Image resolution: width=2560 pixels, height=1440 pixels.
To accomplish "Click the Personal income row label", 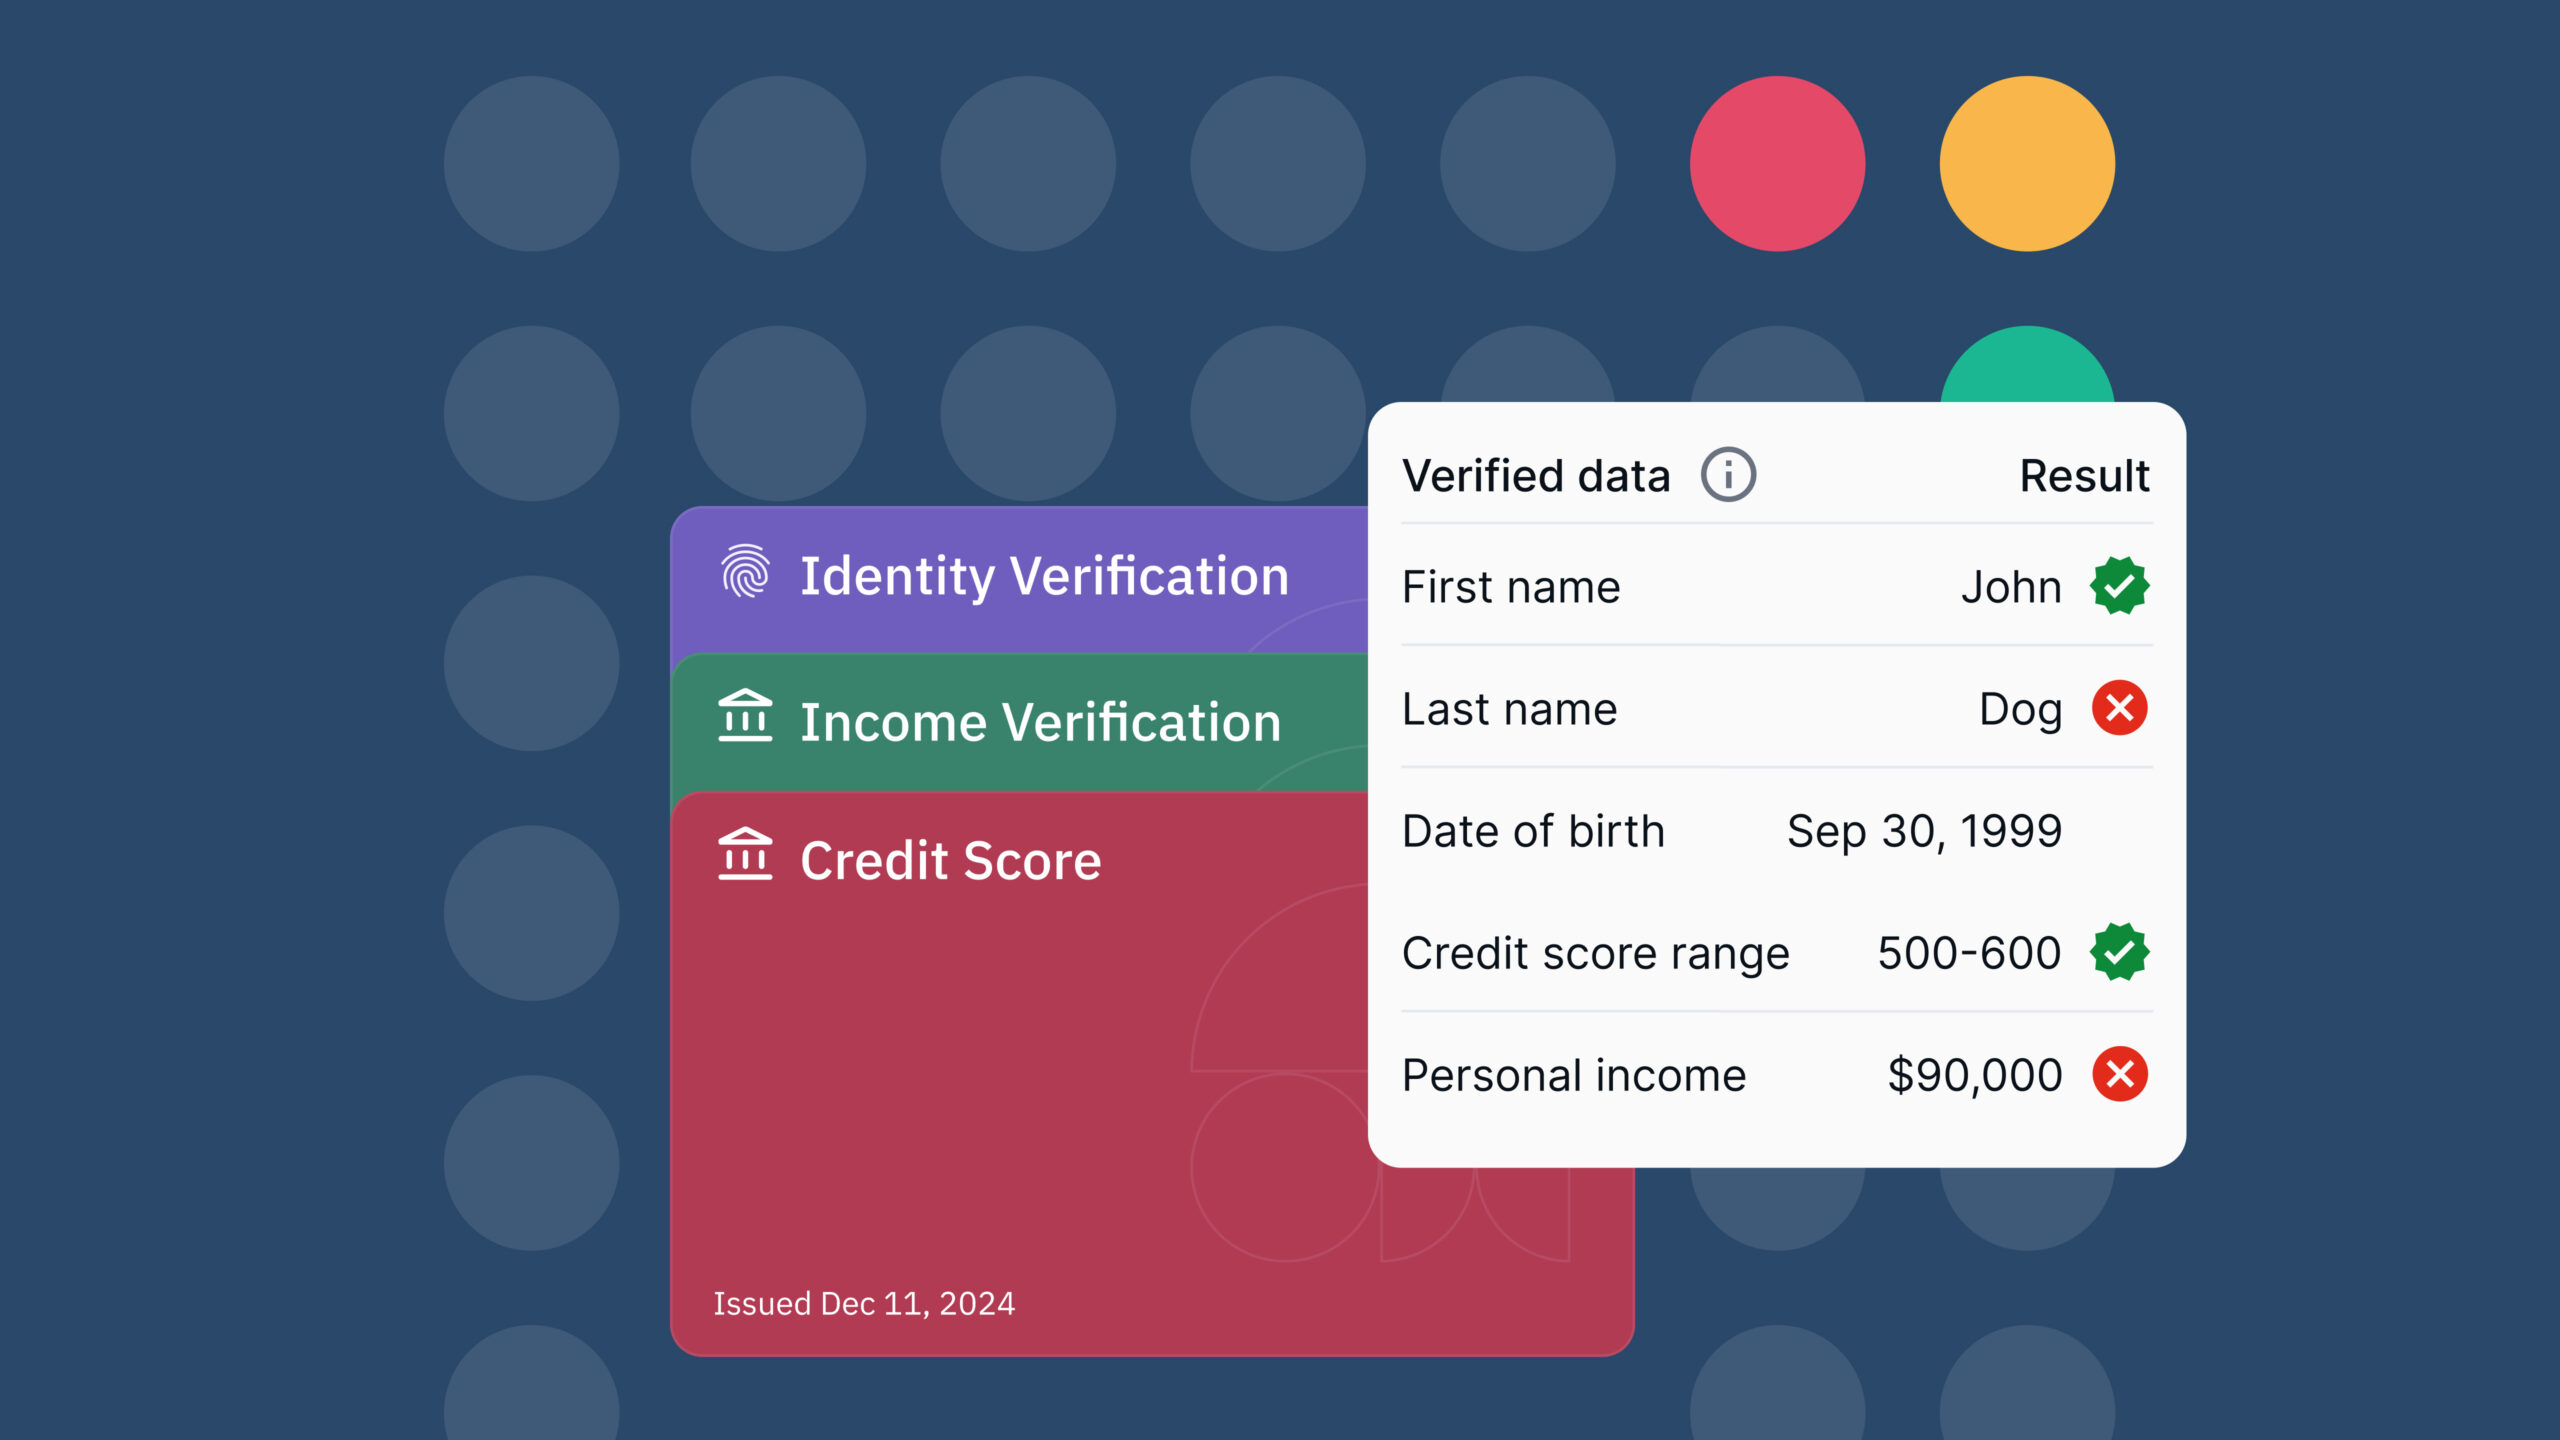I will [x=1574, y=1076].
